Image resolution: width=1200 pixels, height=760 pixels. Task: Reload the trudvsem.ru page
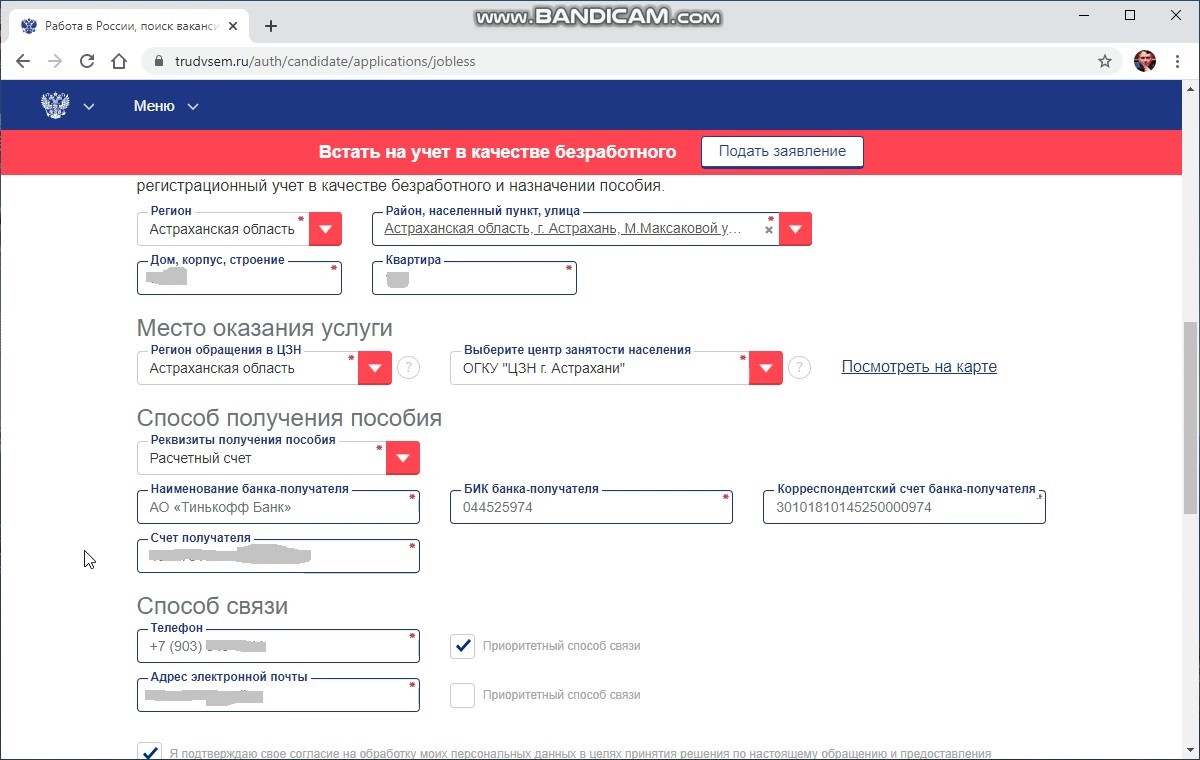pyautogui.click(x=87, y=61)
